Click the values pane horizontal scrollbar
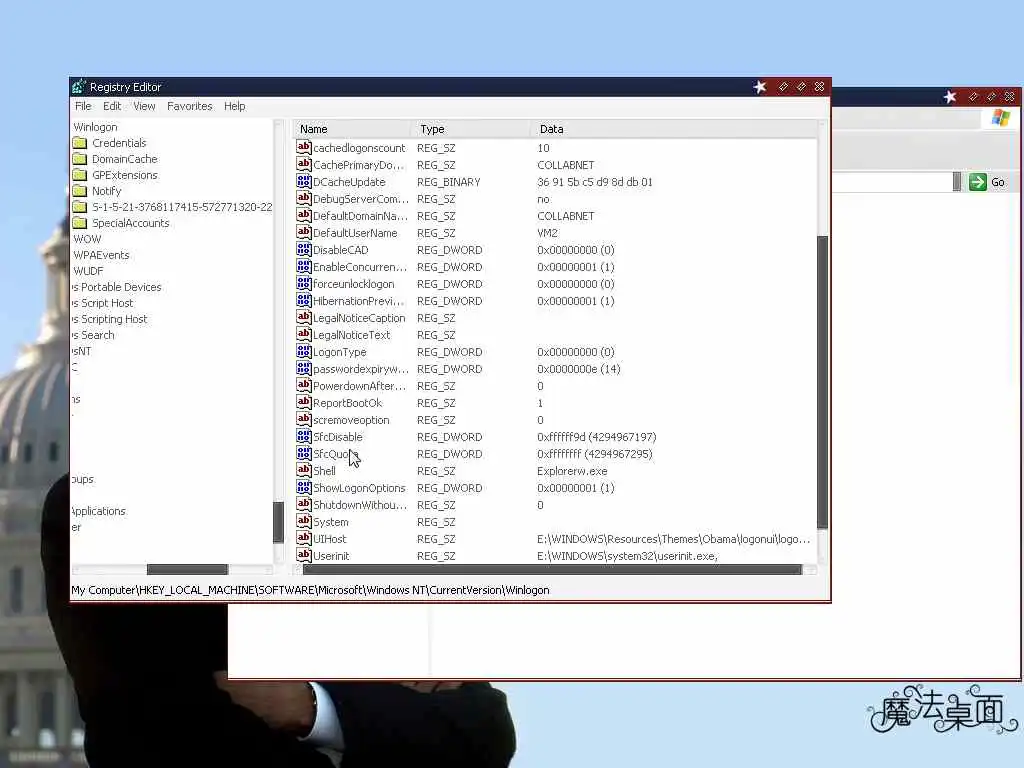The width and height of the screenshot is (1024, 768). click(552, 569)
